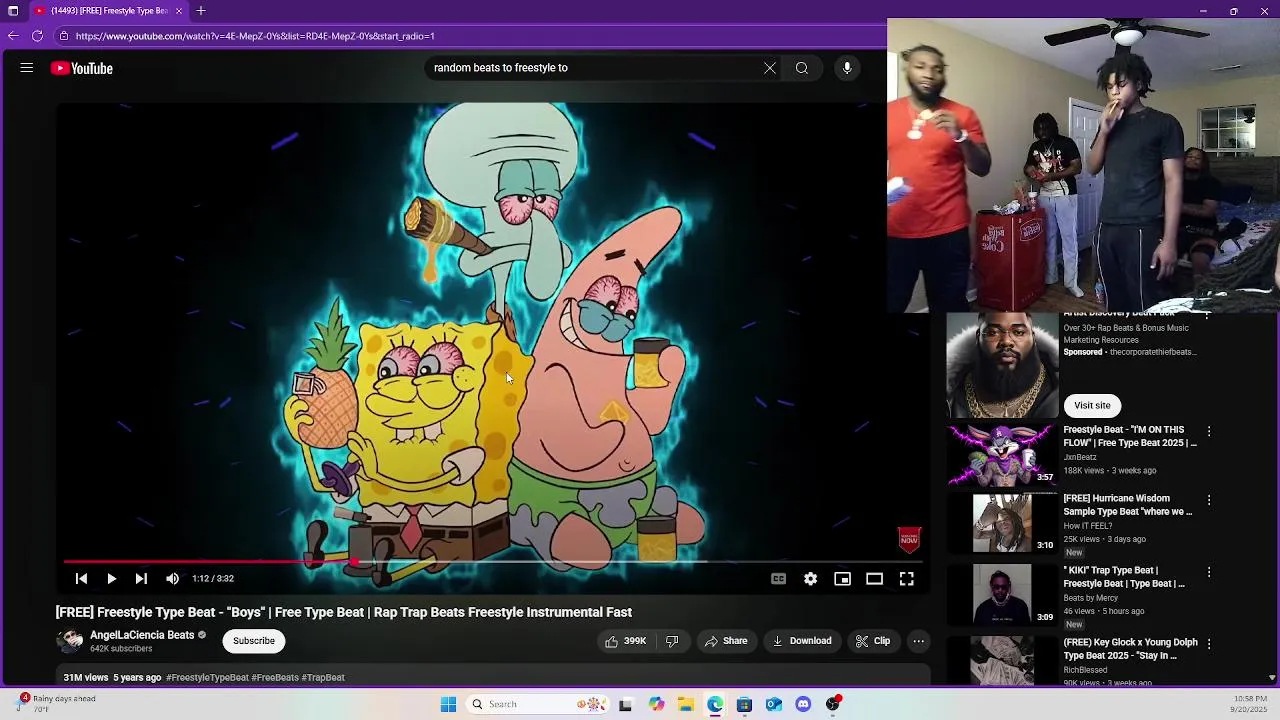Like the video with 399K likes
Image resolution: width=1280 pixels, height=720 pixels.
click(625, 641)
